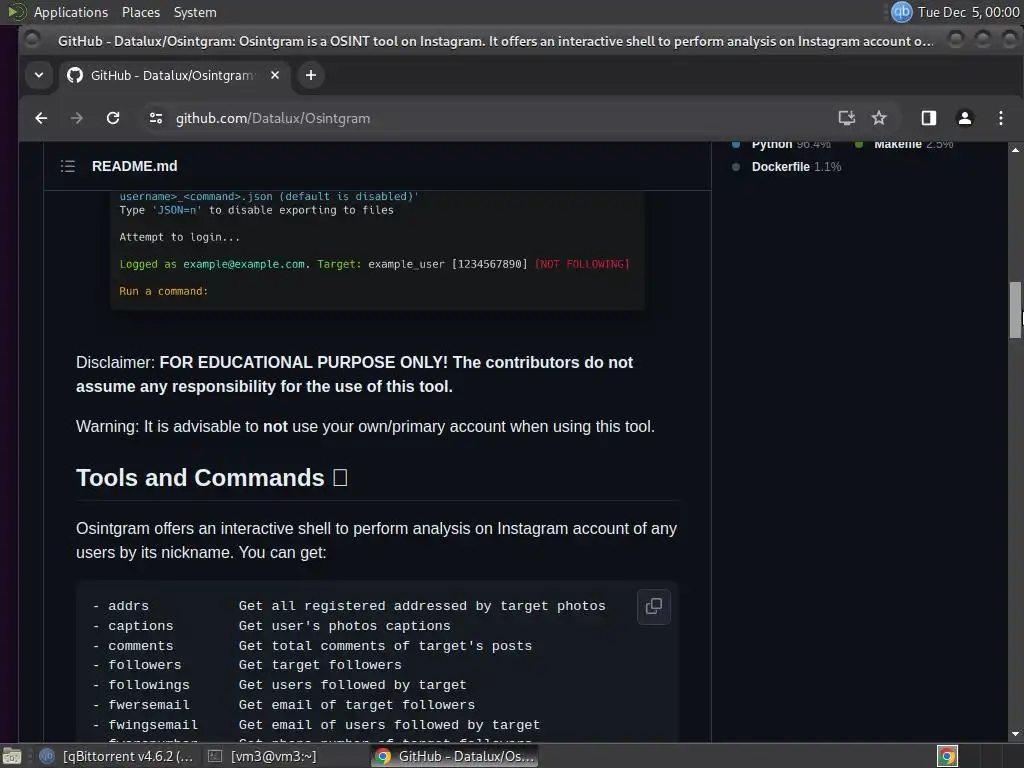1024x768 pixels.
Task: Click the show desktop icon in bottom panel
Action: tap(12, 756)
